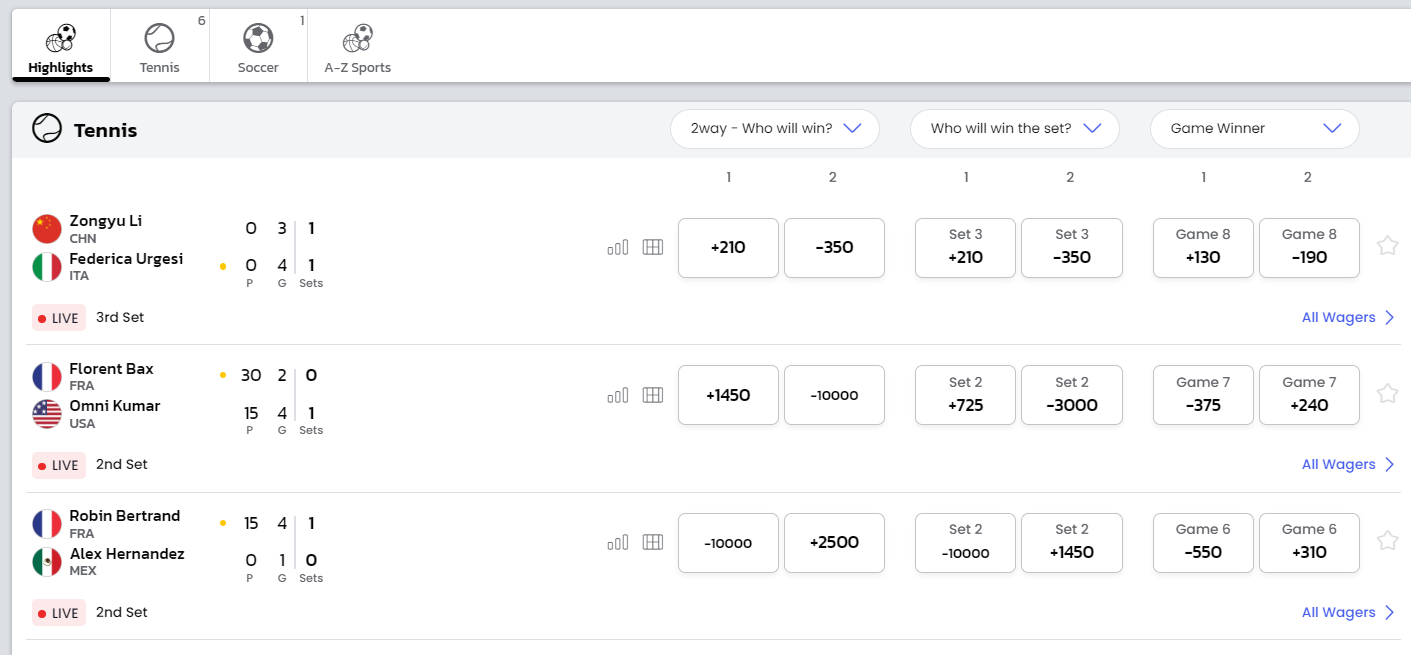
Task: Open statistics icon for Robin Bertrand match
Action: click(618, 542)
